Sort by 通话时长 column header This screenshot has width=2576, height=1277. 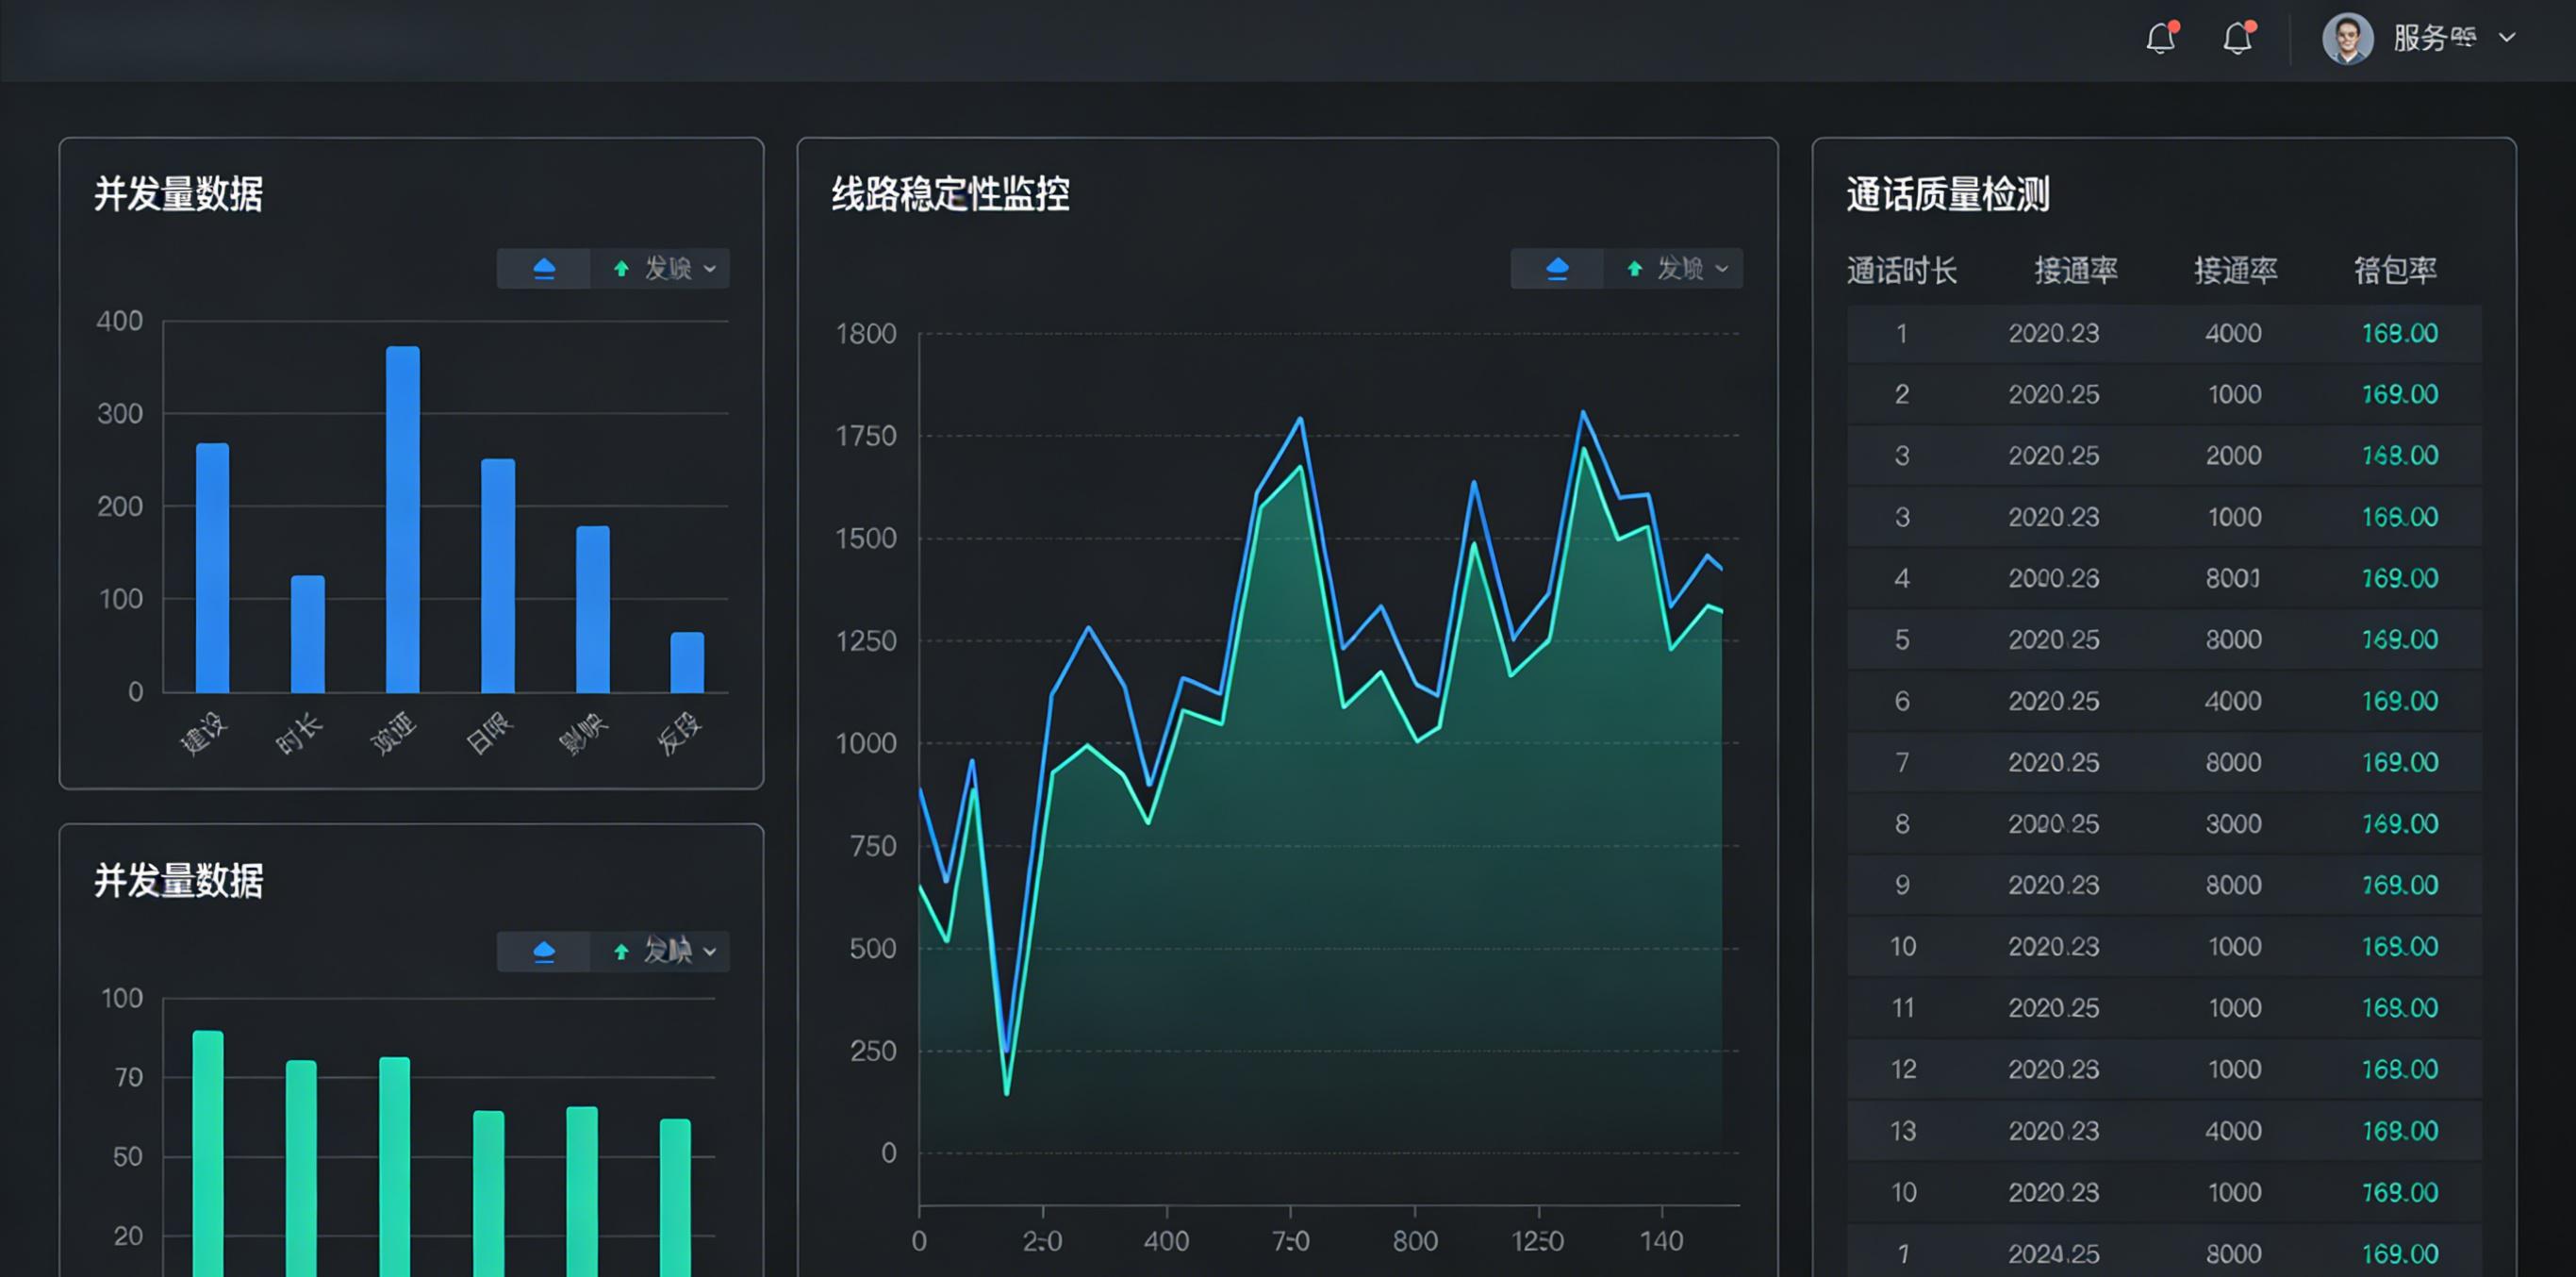[1901, 270]
